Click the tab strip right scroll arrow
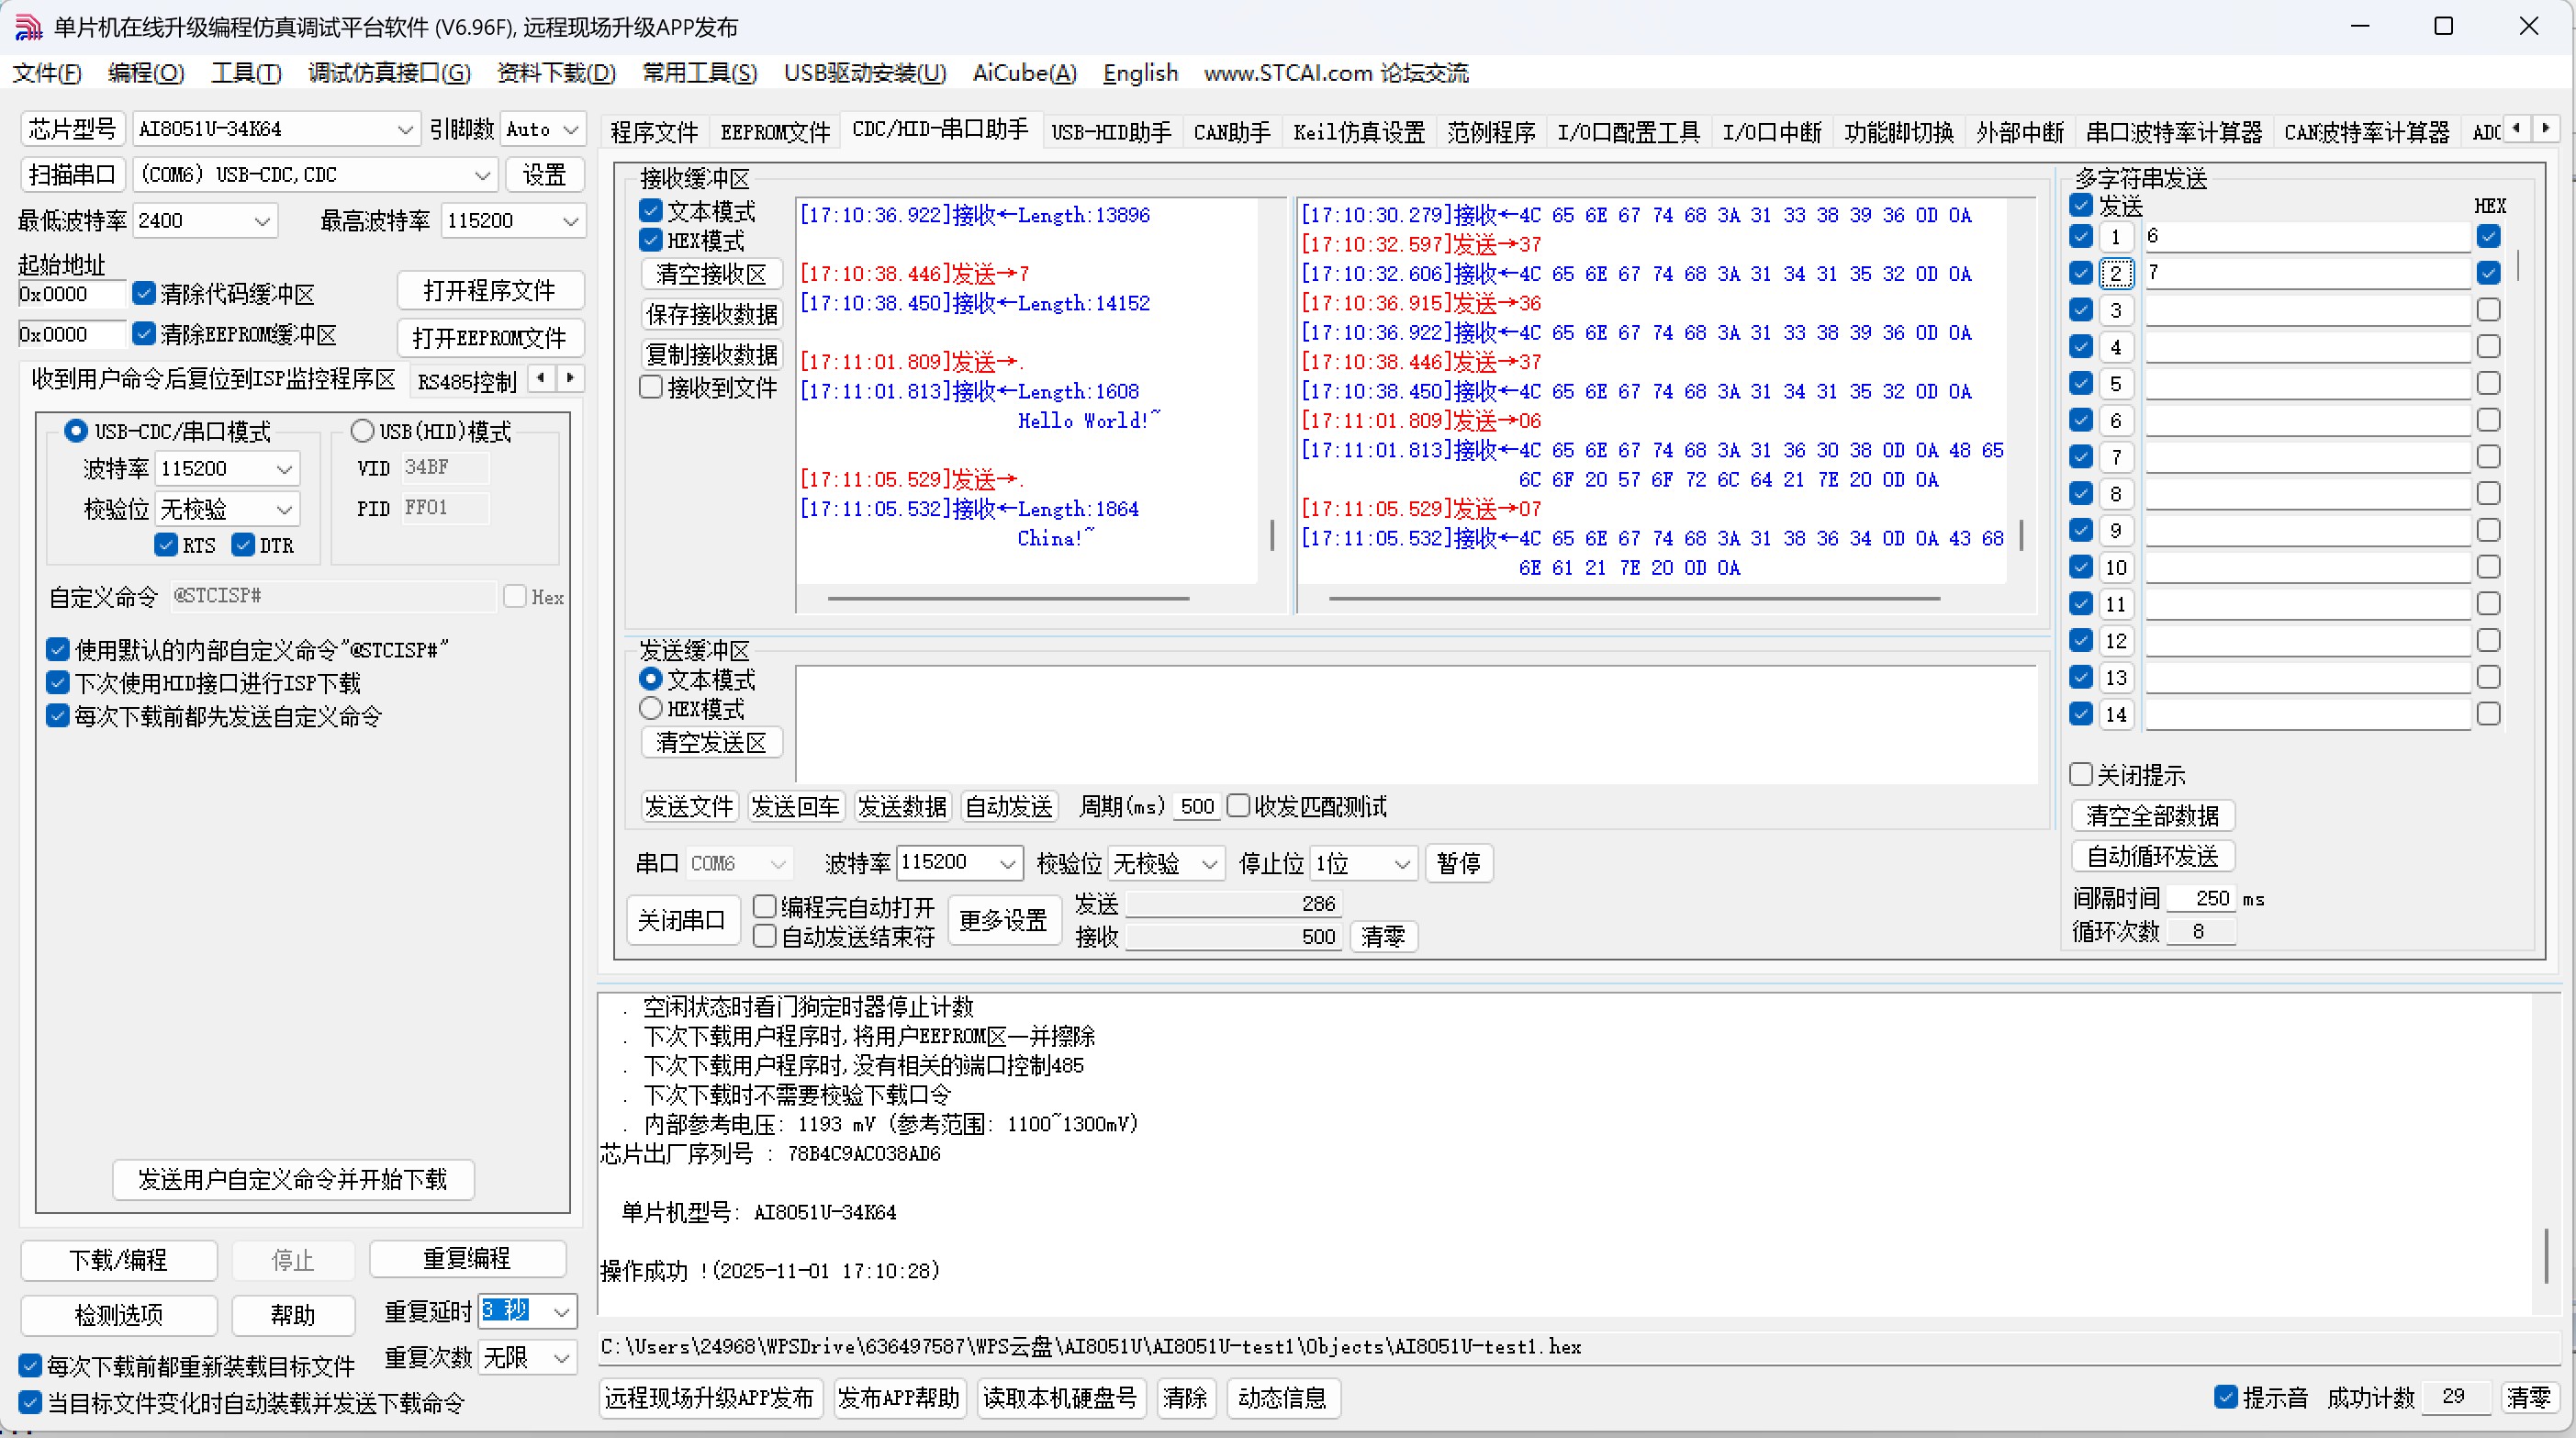This screenshot has height=1438, width=2576. (2548, 128)
